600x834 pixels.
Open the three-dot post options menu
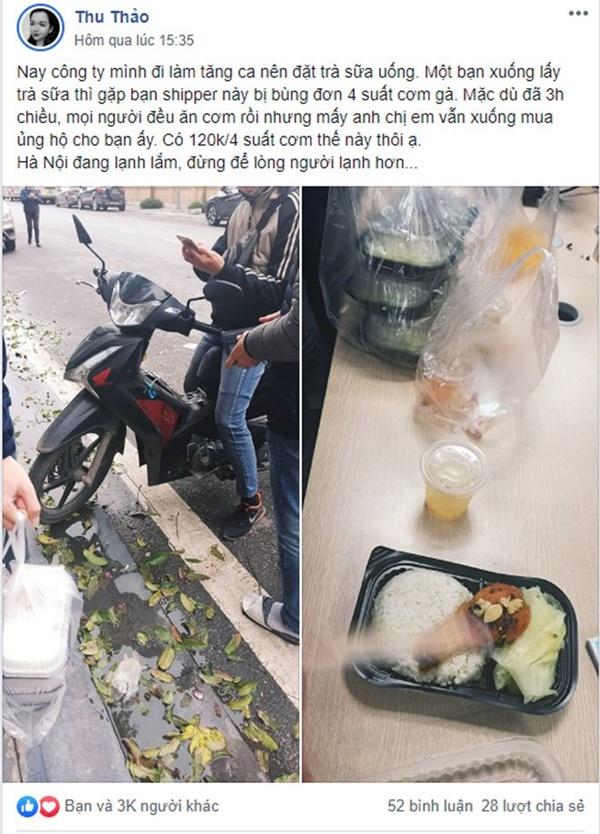(x=578, y=13)
